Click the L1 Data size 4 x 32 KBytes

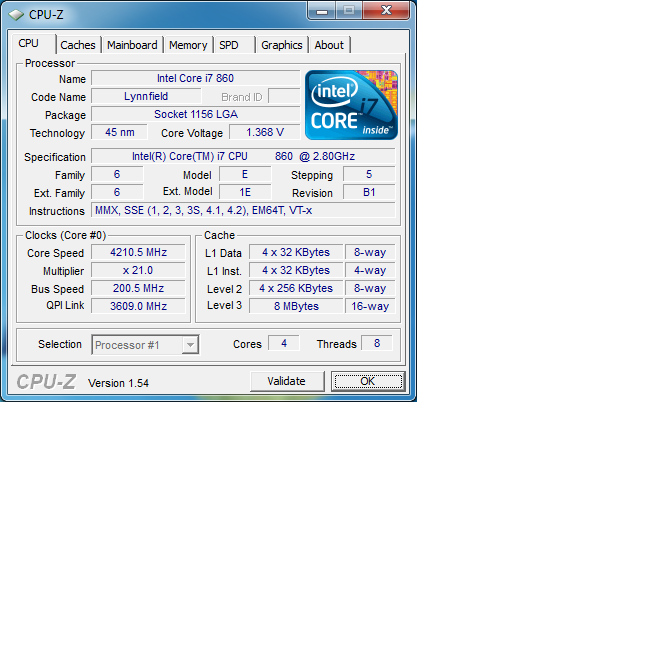coord(296,252)
